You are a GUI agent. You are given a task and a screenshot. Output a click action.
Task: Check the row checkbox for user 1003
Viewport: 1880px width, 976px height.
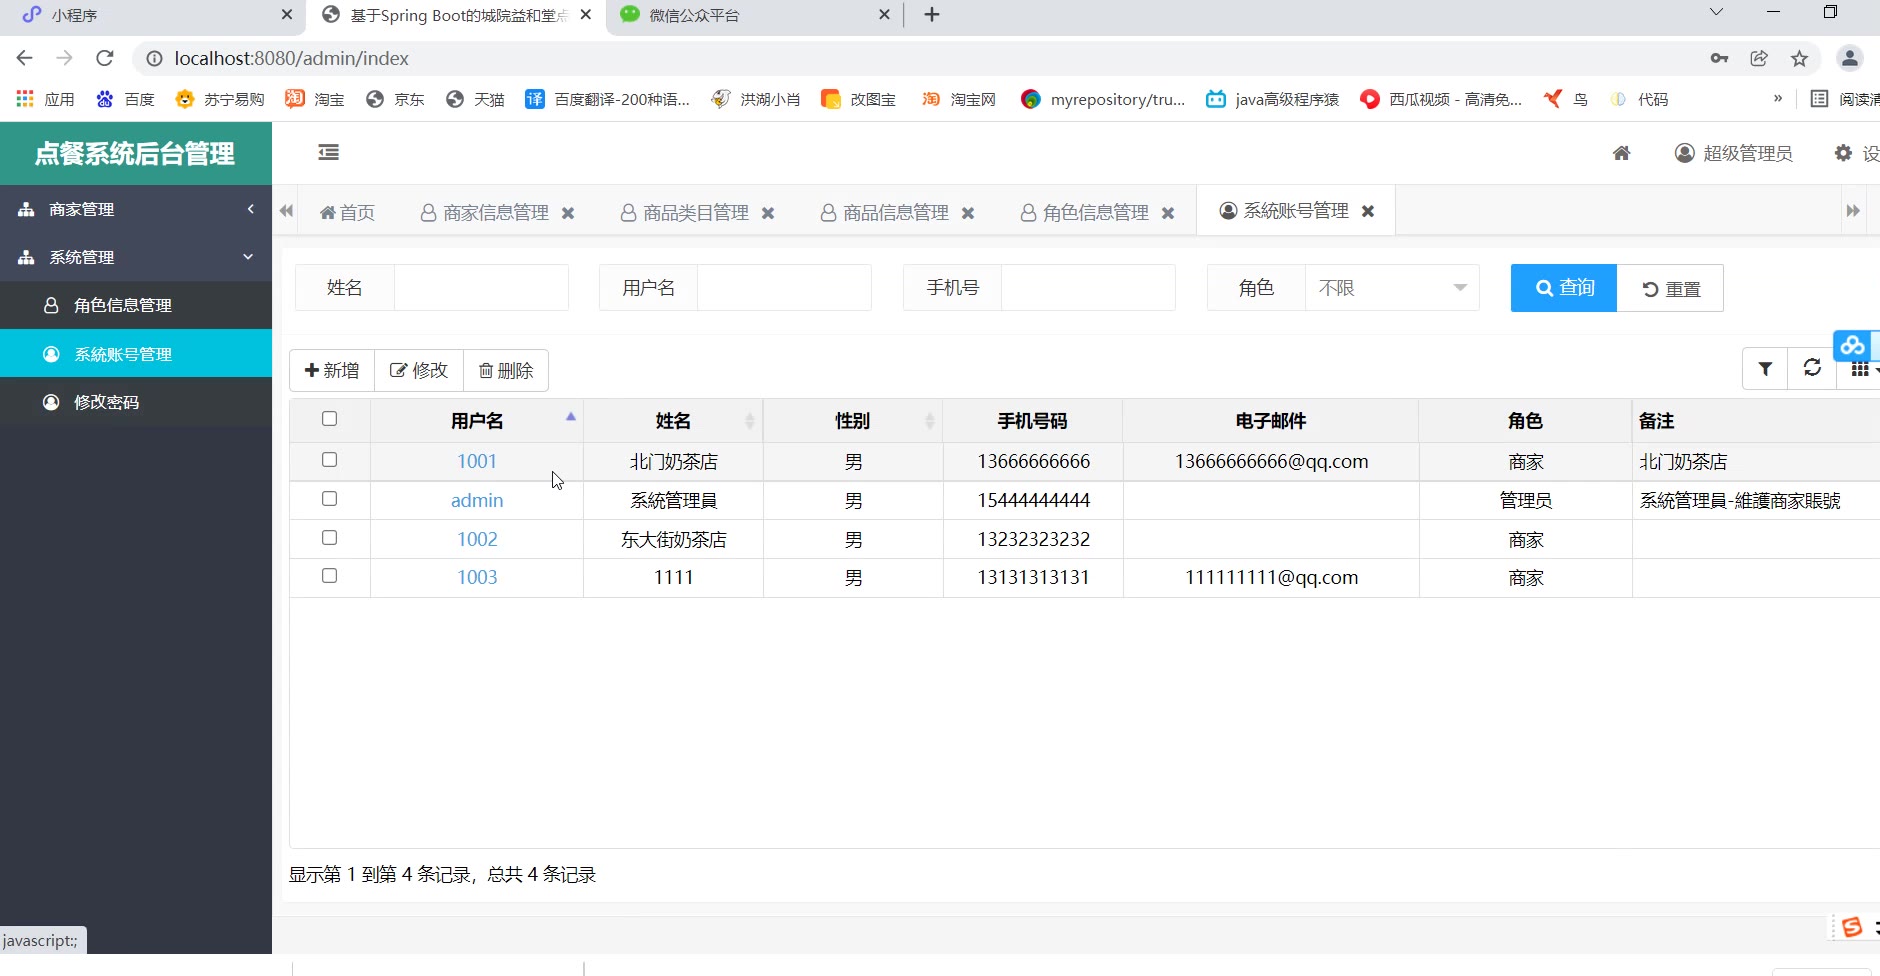[329, 576]
